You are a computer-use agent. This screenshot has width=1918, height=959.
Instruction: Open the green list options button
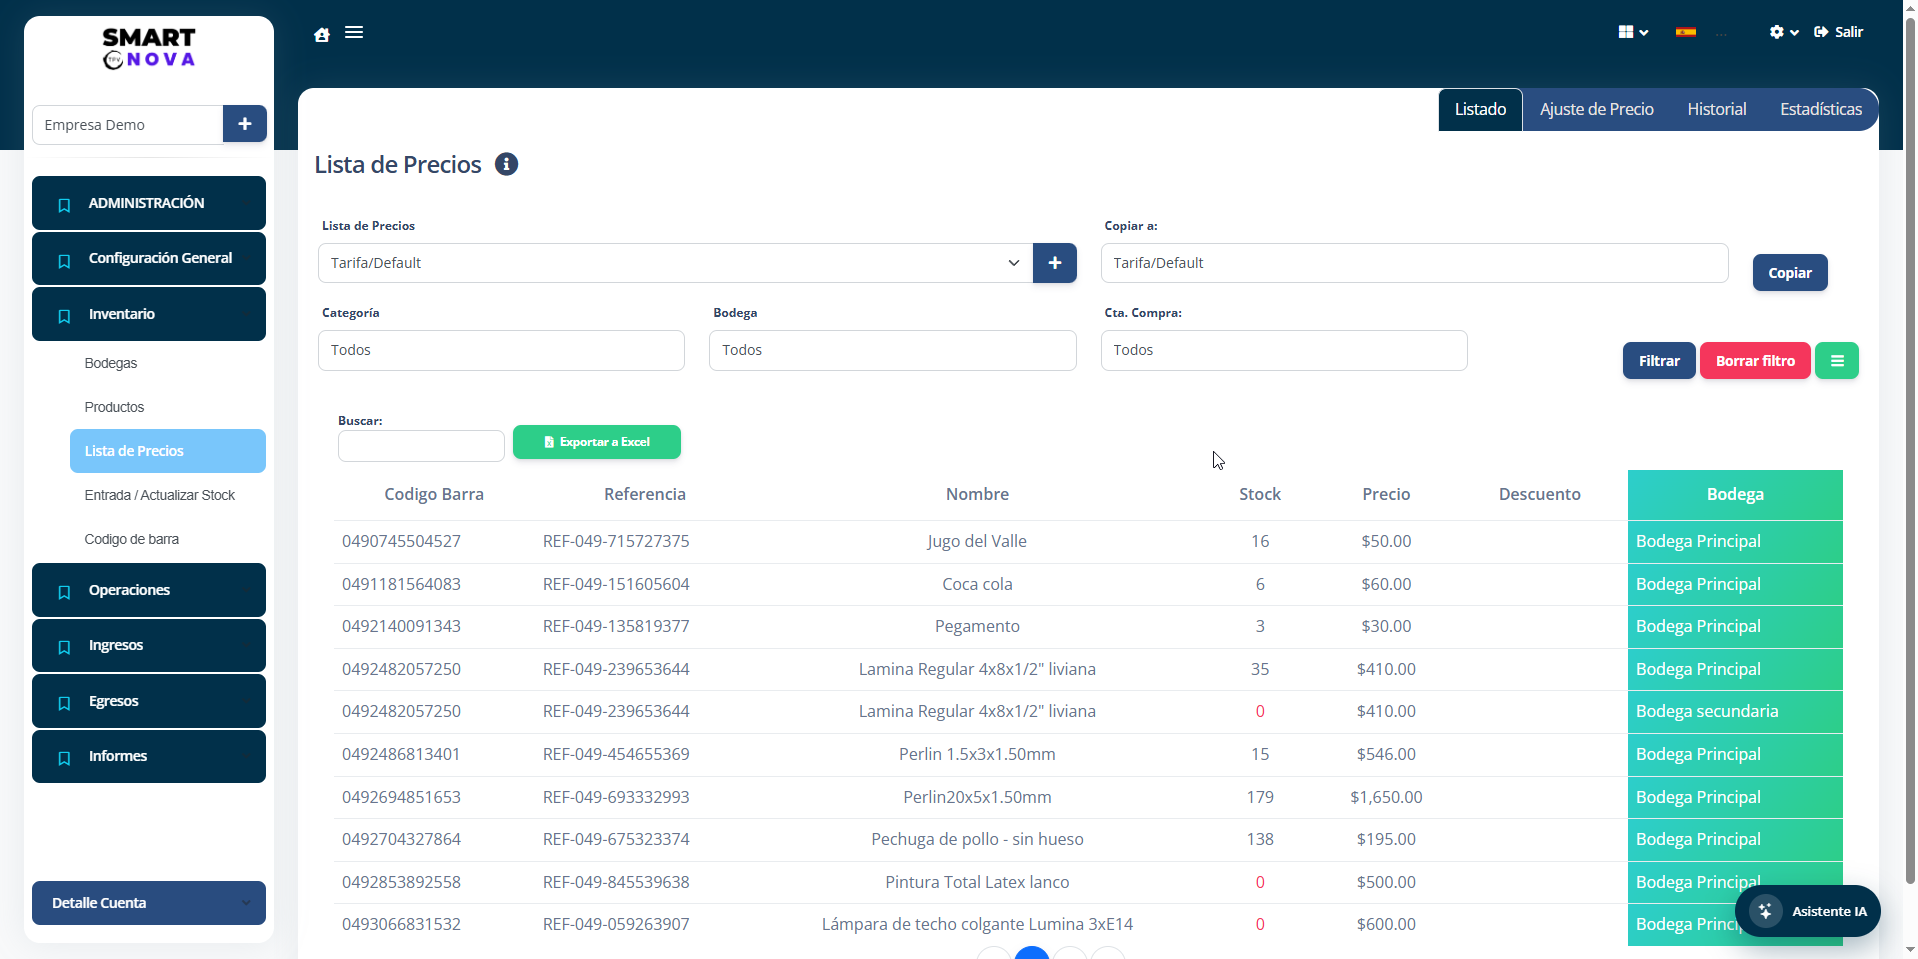[1836, 361]
